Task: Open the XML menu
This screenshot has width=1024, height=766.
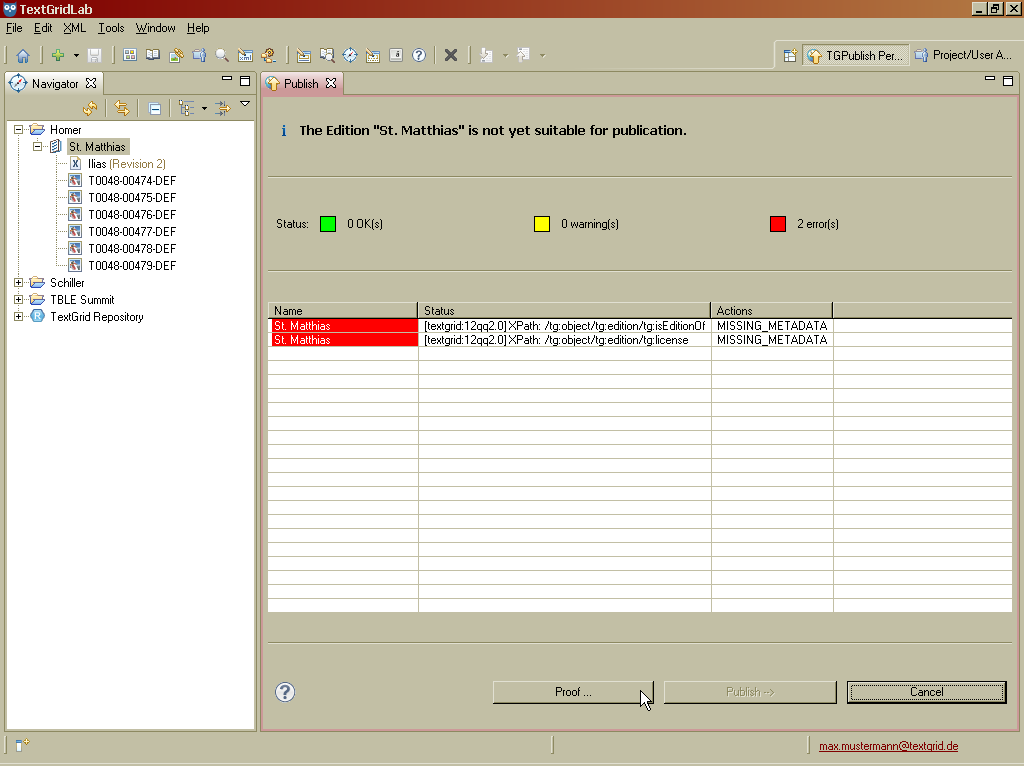Action: coord(74,28)
